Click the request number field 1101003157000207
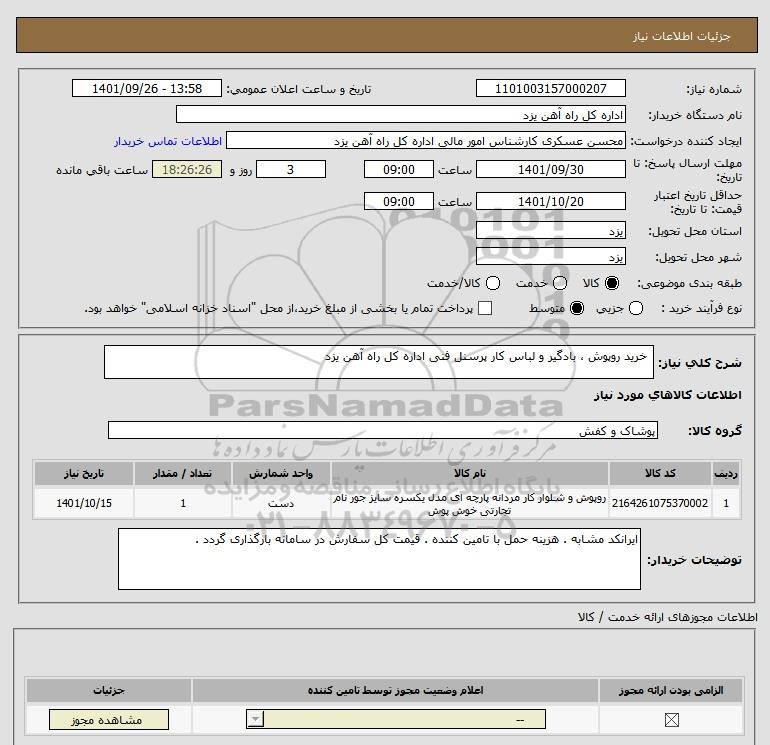The width and height of the screenshot is (770, 745). [550, 88]
